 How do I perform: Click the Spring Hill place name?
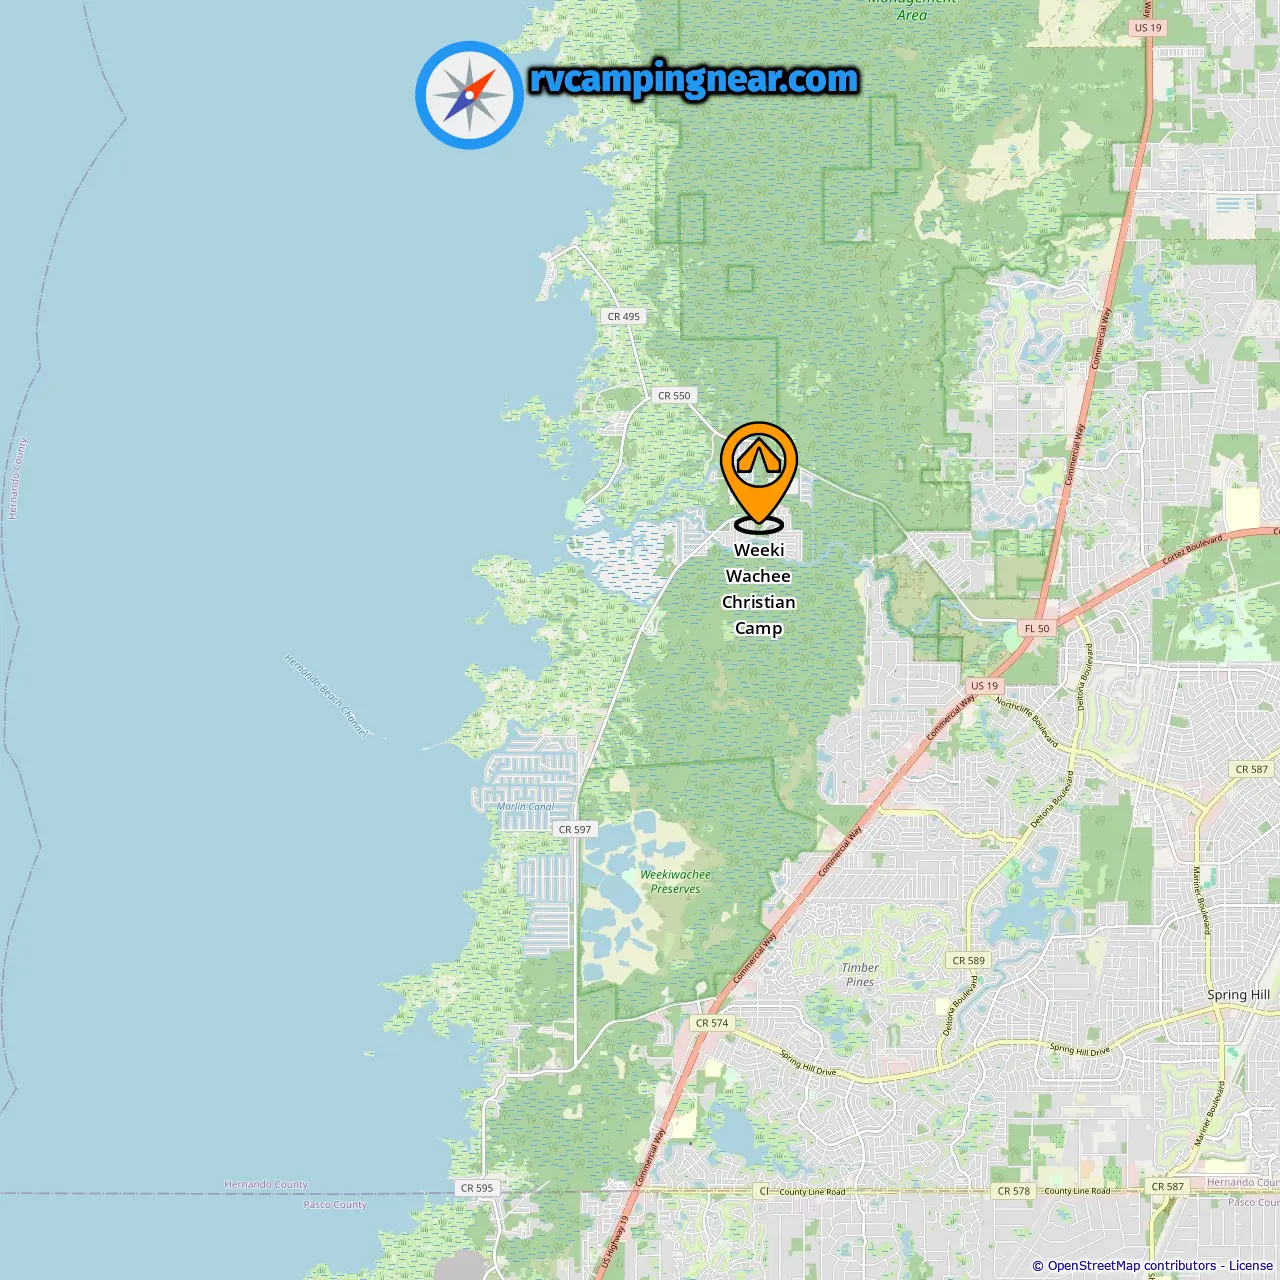[1238, 995]
